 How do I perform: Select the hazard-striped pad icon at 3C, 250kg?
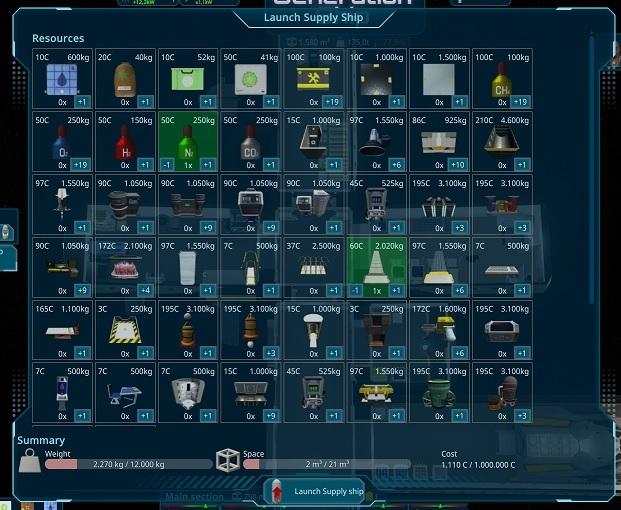[x=125, y=329]
